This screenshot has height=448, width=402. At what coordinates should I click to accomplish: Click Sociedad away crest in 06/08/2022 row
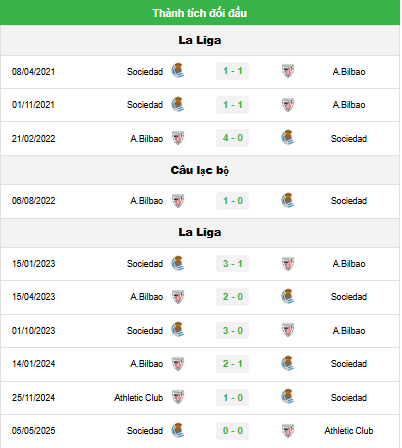pos(288,200)
